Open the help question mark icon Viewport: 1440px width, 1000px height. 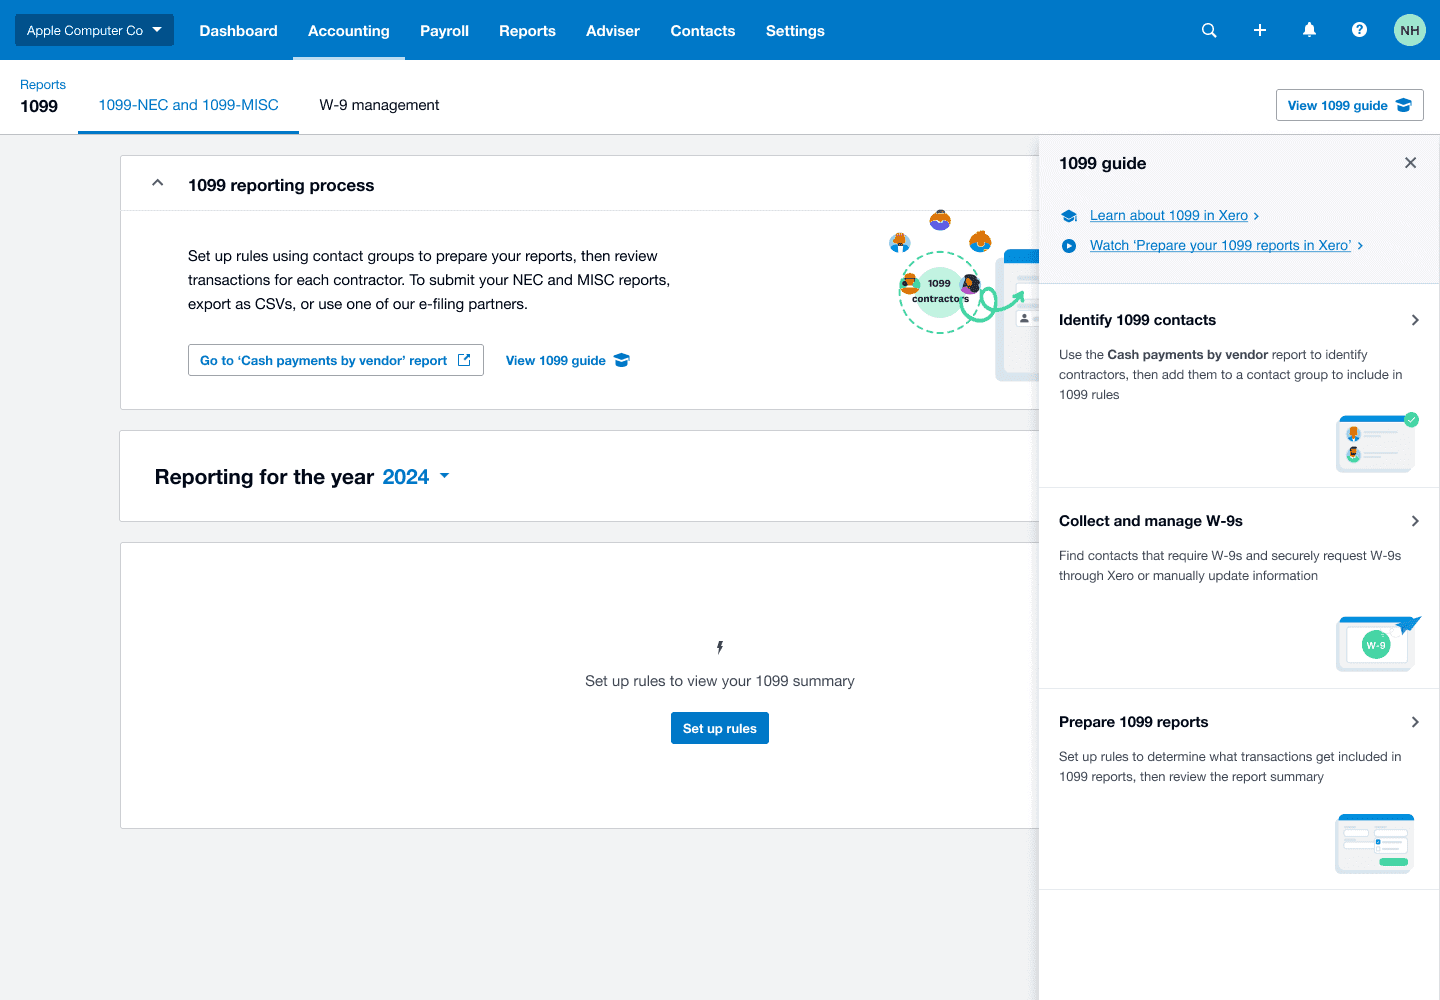(1359, 30)
